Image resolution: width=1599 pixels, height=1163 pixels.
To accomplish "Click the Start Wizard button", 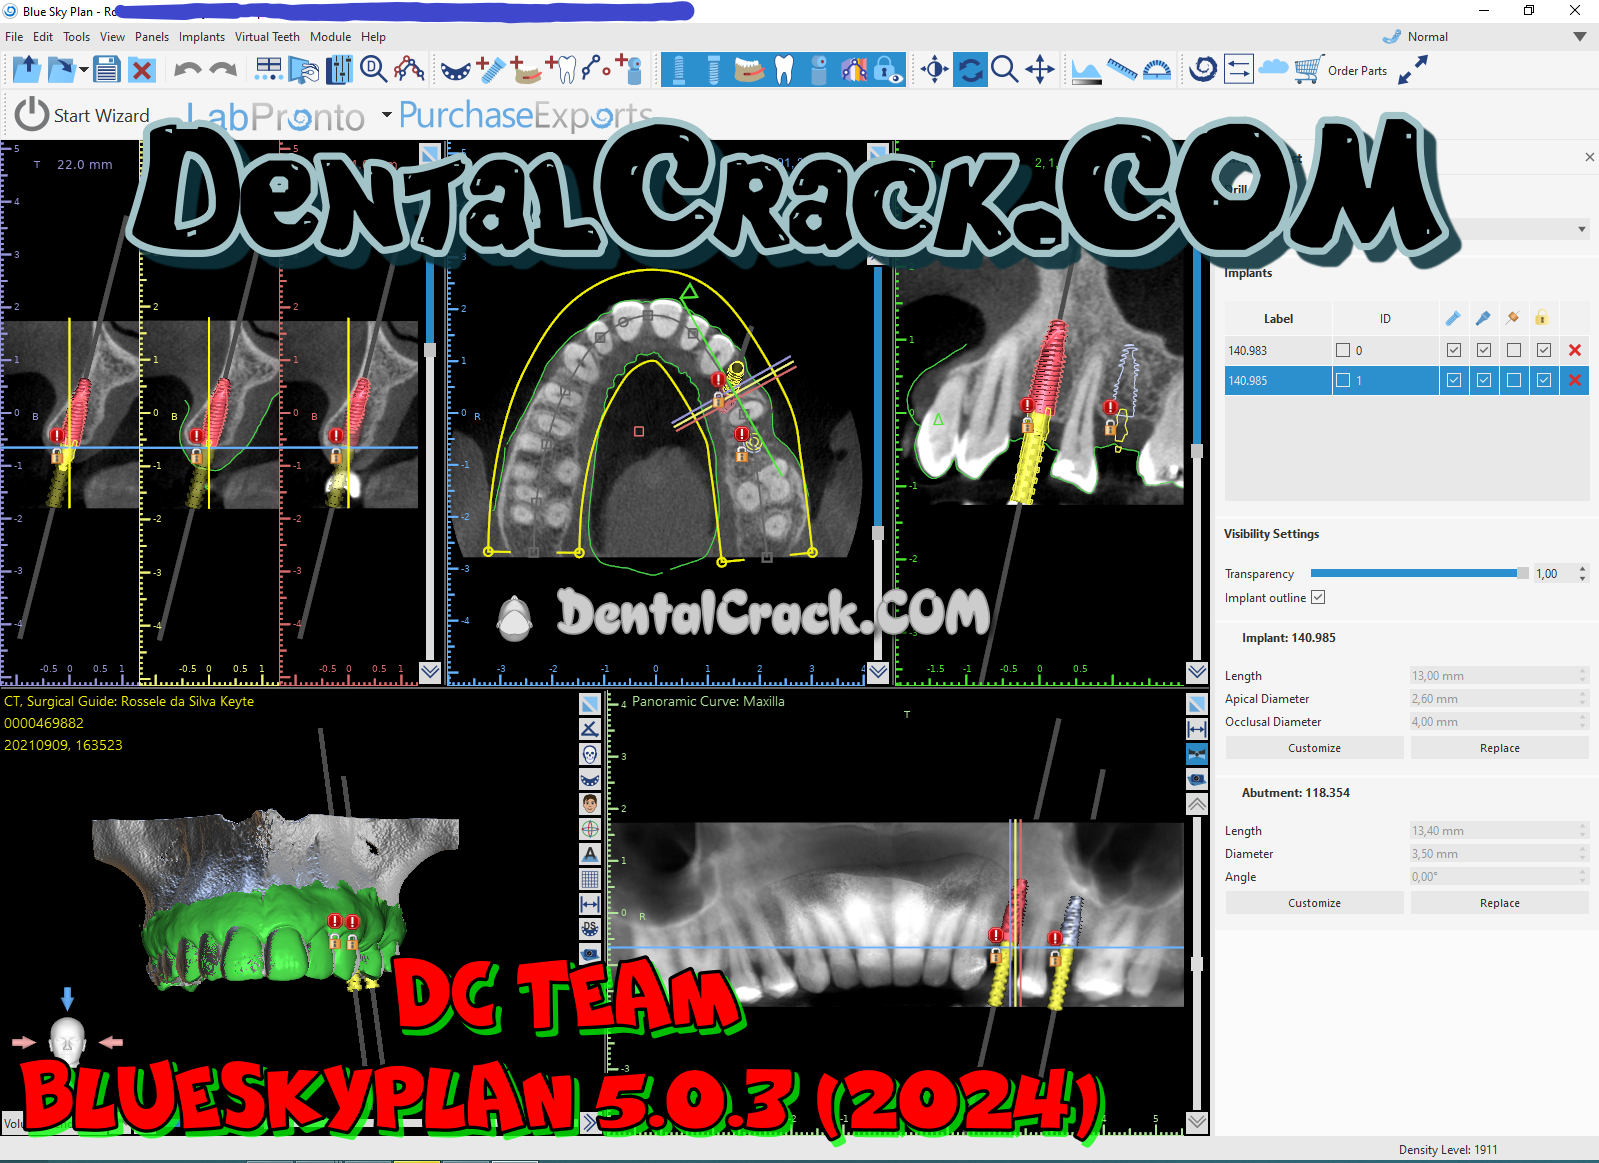I will pyautogui.click(x=83, y=114).
